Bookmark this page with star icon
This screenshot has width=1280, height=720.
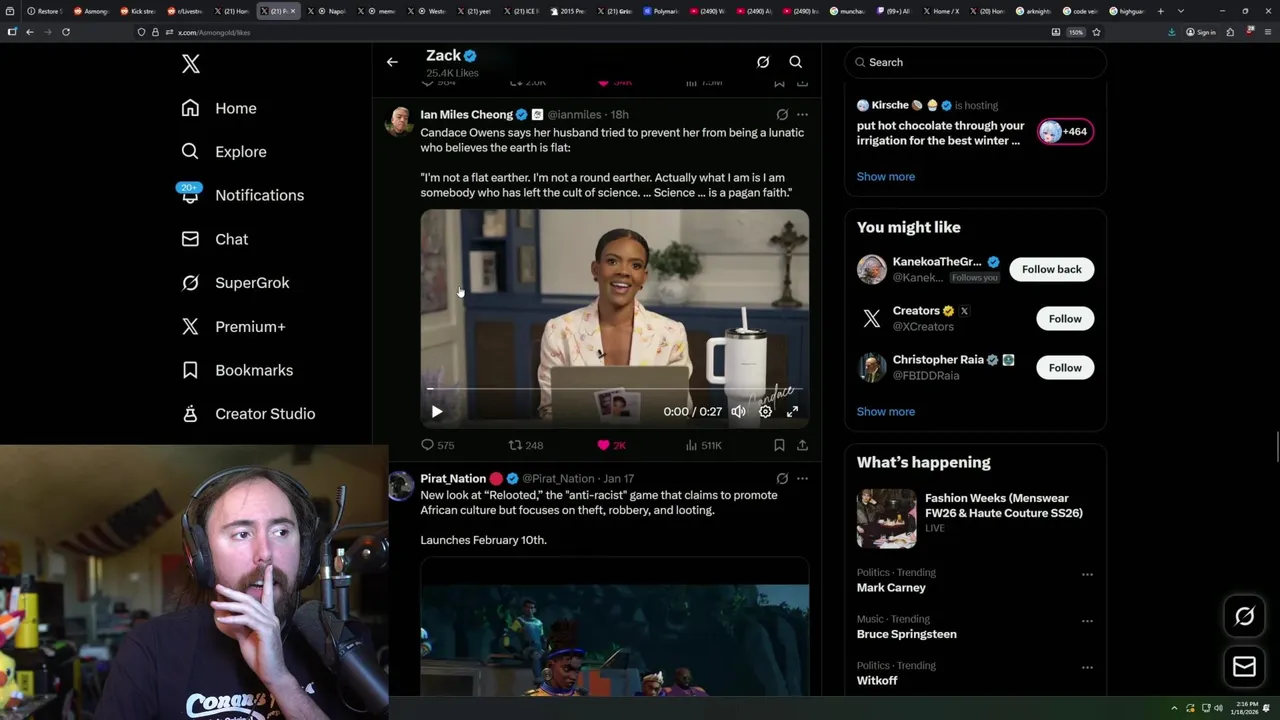point(1096,32)
